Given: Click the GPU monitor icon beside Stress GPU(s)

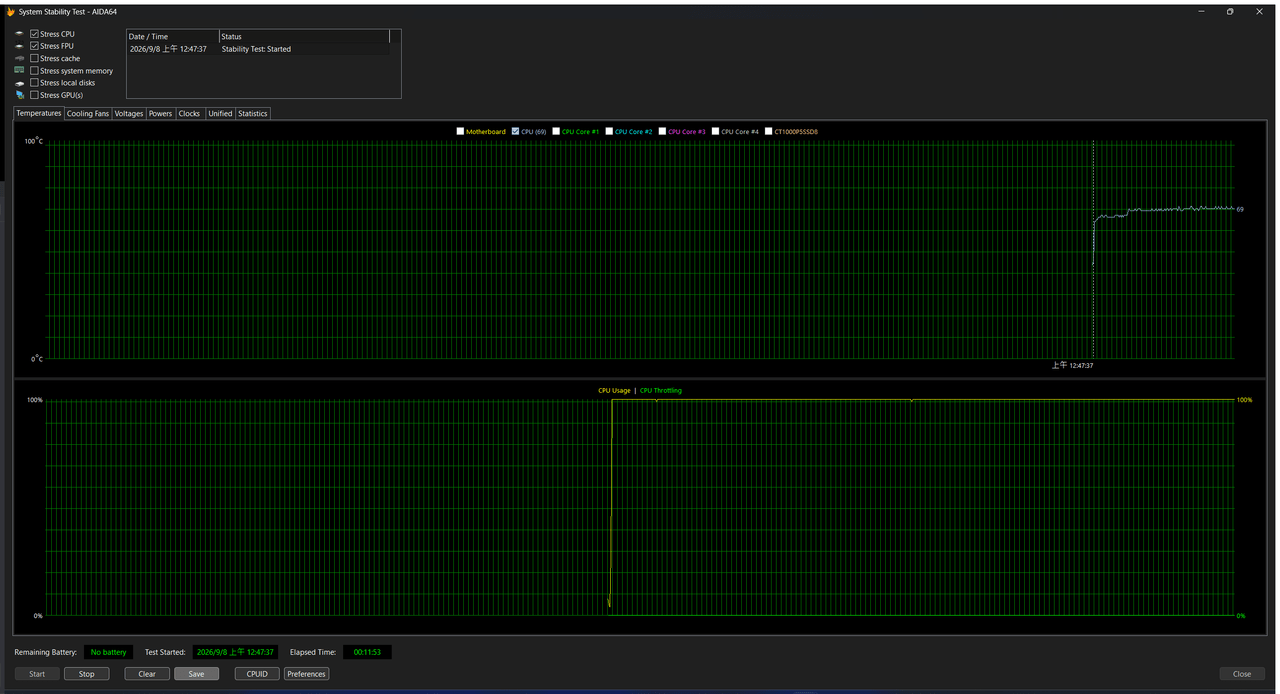Looking at the screenshot, I should (x=19, y=95).
